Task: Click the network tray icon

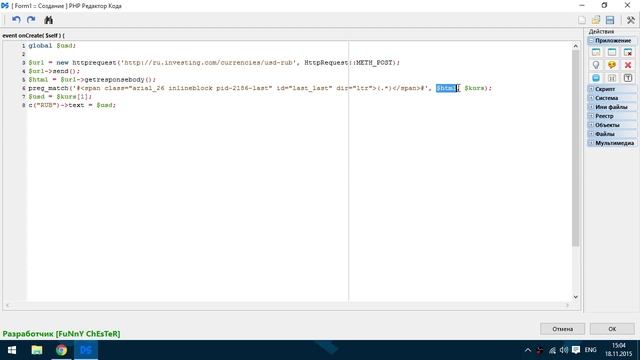Action: [552, 350]
